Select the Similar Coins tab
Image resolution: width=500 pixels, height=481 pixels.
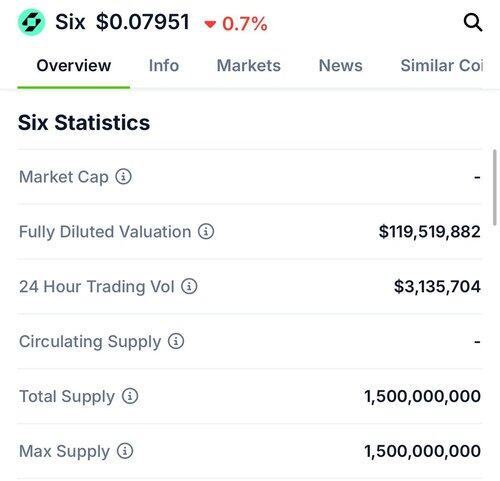tap(441, 65)
